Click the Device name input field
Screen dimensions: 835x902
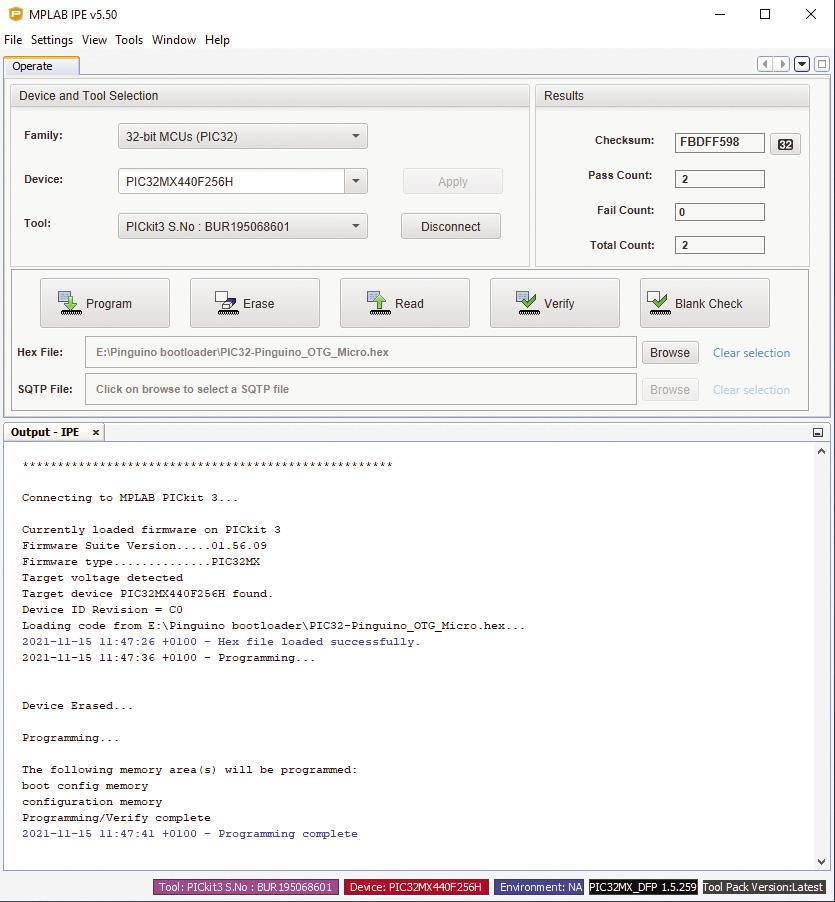point(231,181)
